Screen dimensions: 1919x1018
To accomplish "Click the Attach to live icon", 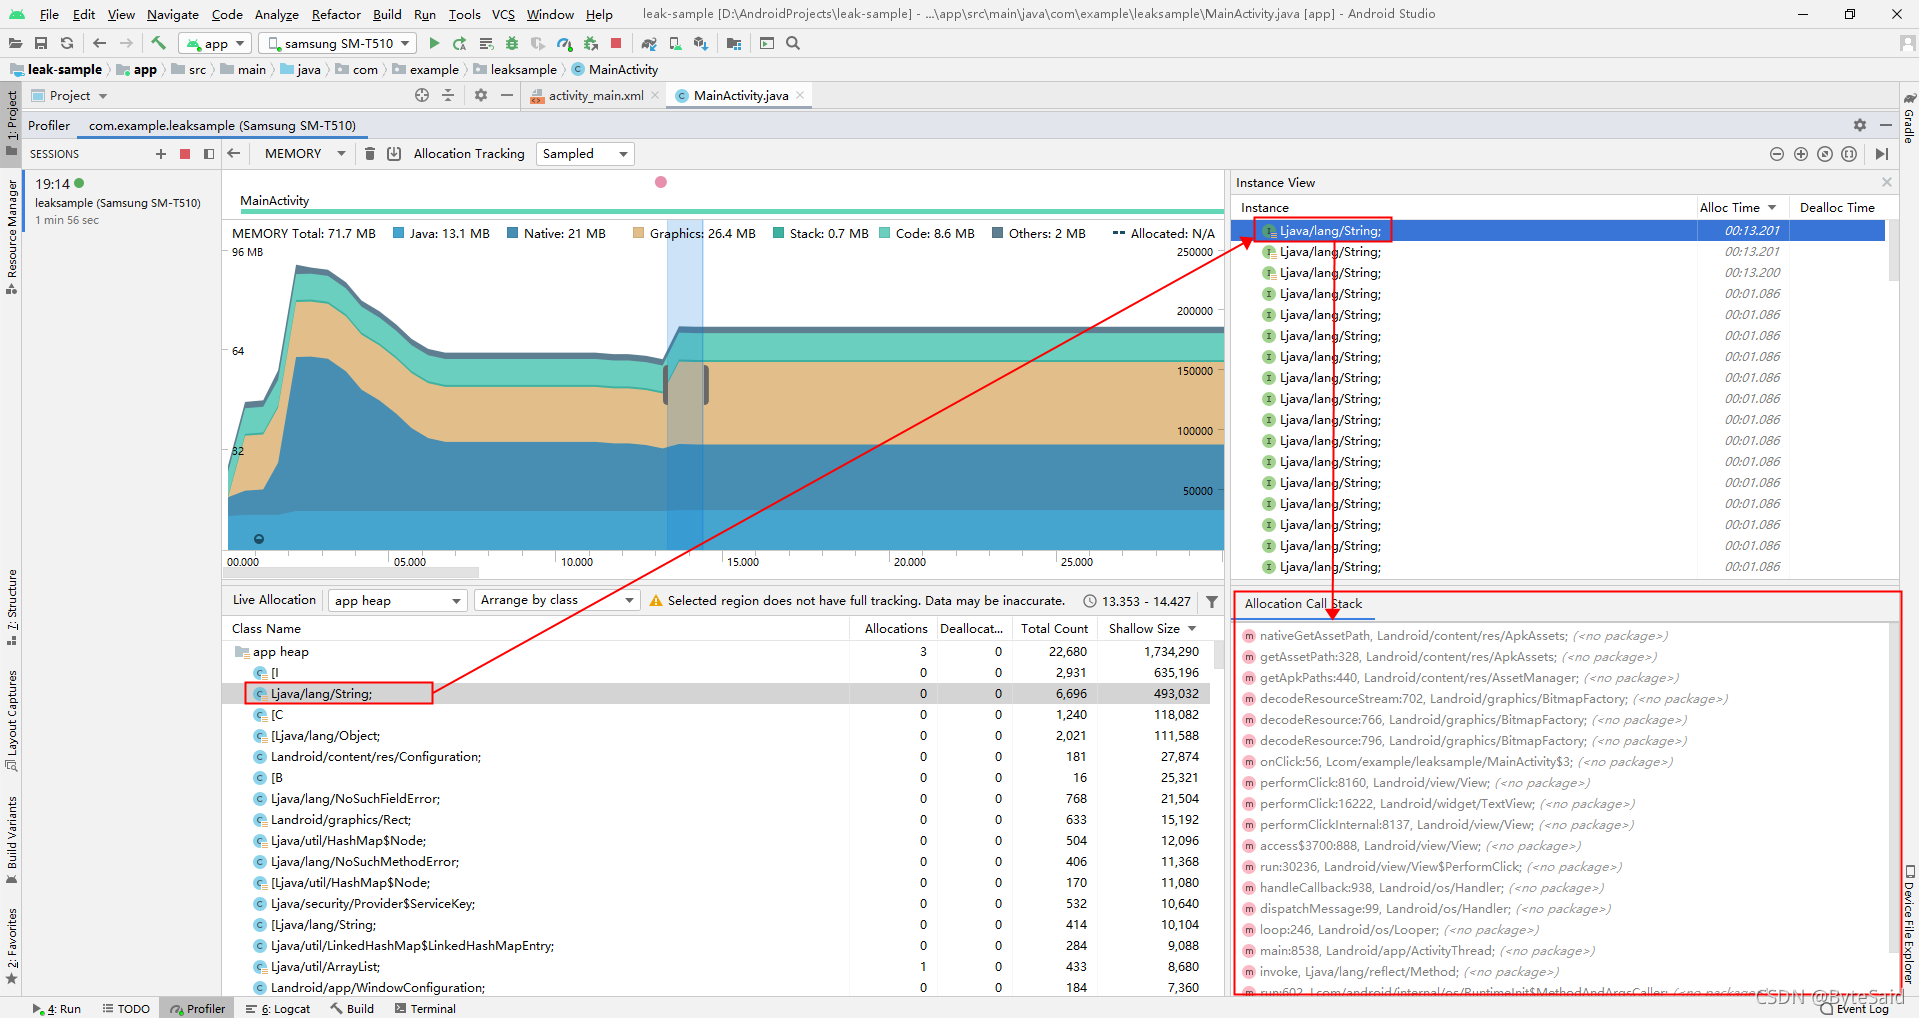I will [x=1882, y=153].
